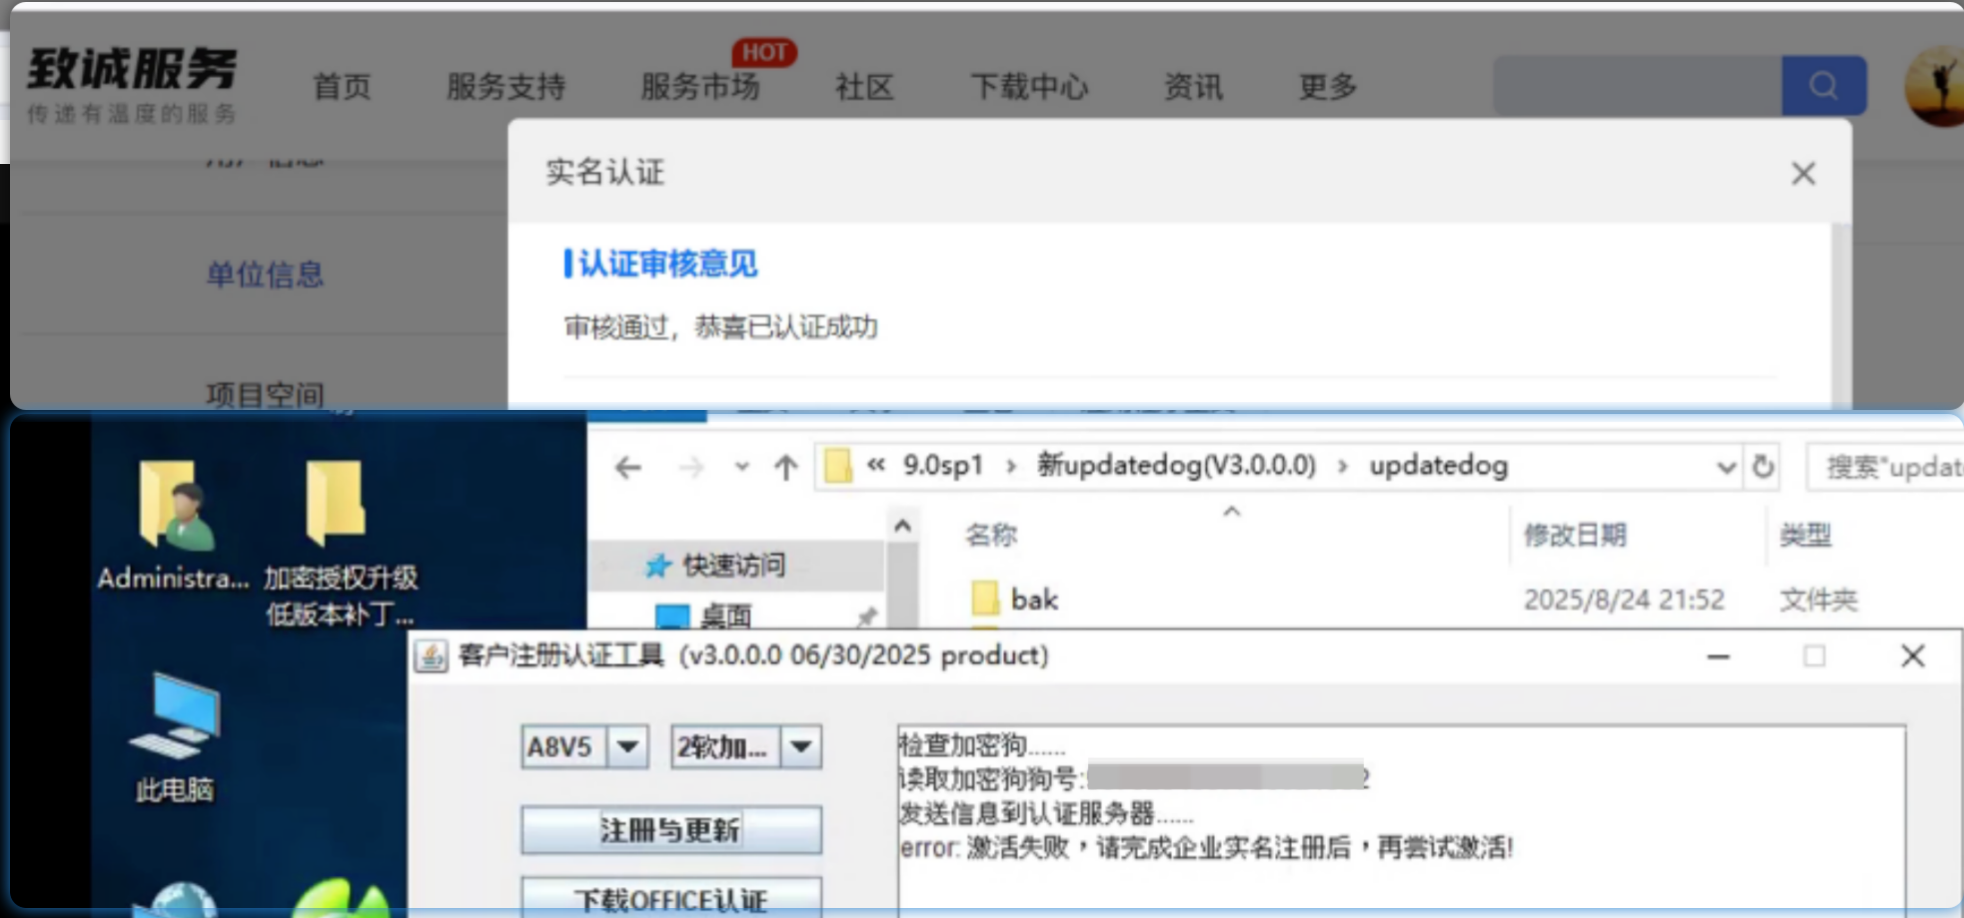The height and width of the screenshot is (918, 1964).
Task: Click the 注册与更新 button
Action: (671, 830)
